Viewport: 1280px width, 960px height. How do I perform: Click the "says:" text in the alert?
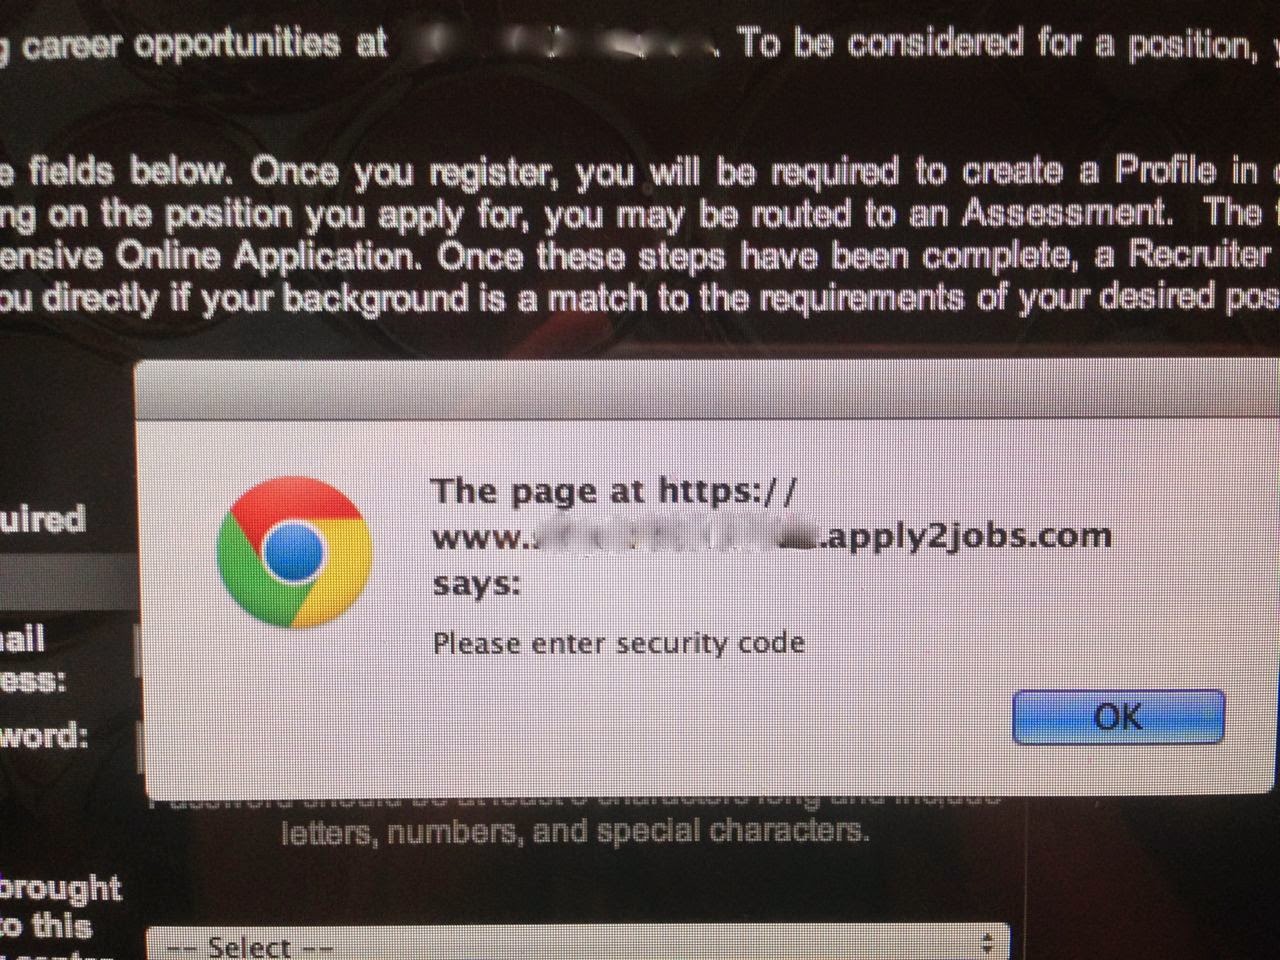coord(476,583)
